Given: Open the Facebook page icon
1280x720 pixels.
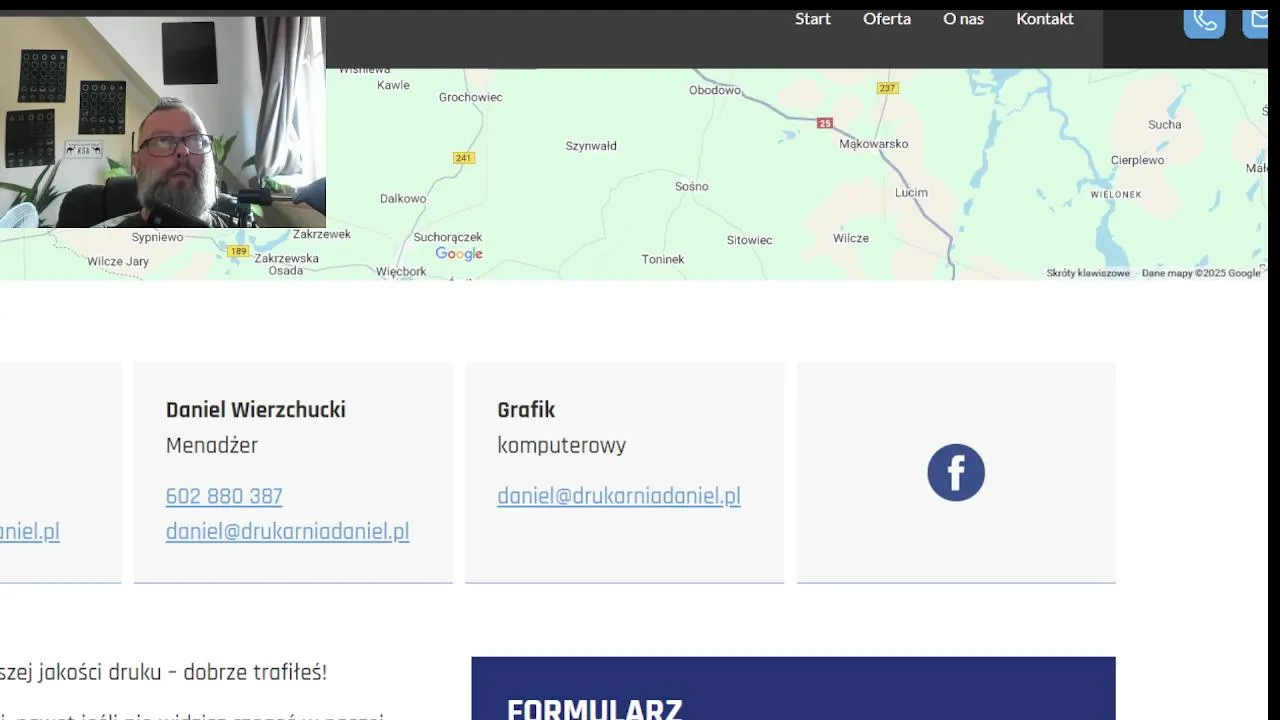Looking at the screenshot, I should [x=956, y=472].
